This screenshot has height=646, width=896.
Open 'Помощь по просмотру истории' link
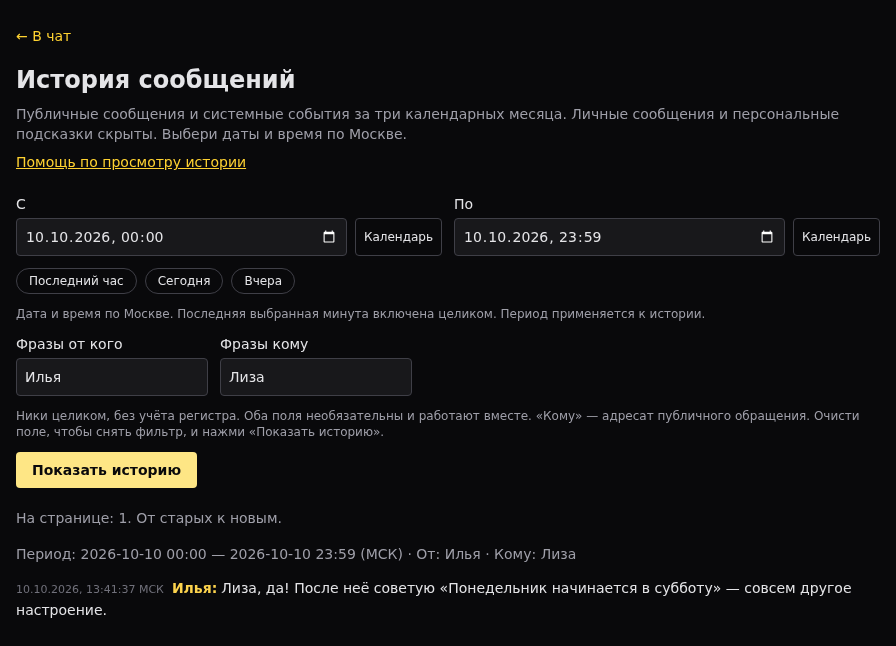(x=131, y=162)
